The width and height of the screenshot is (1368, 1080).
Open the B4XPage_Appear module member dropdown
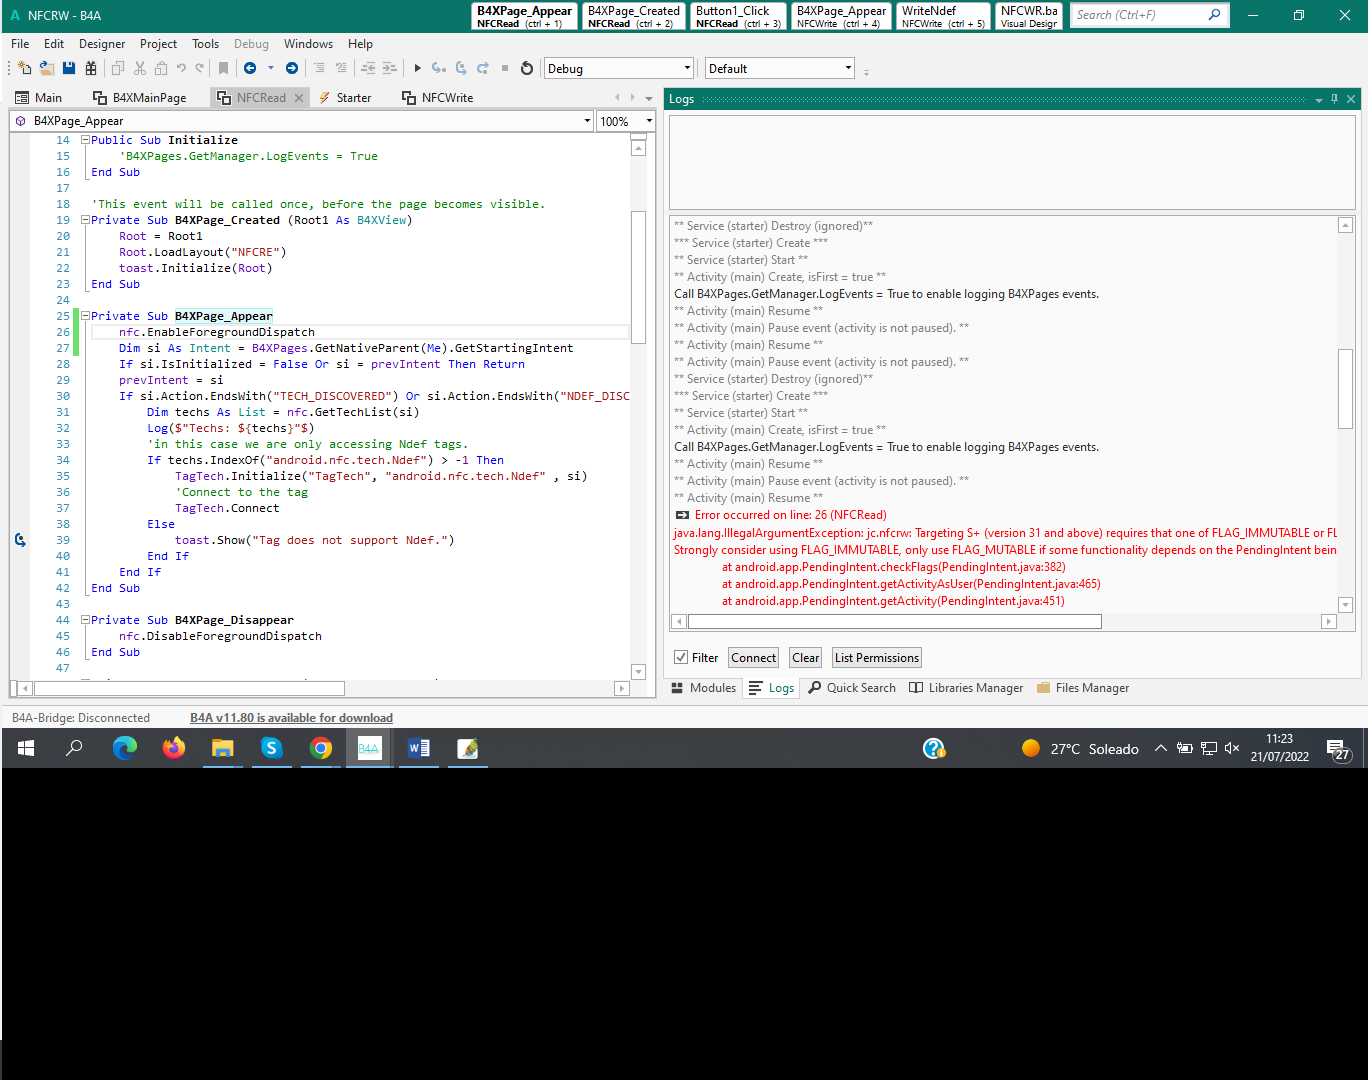click(x=589, y=120)
